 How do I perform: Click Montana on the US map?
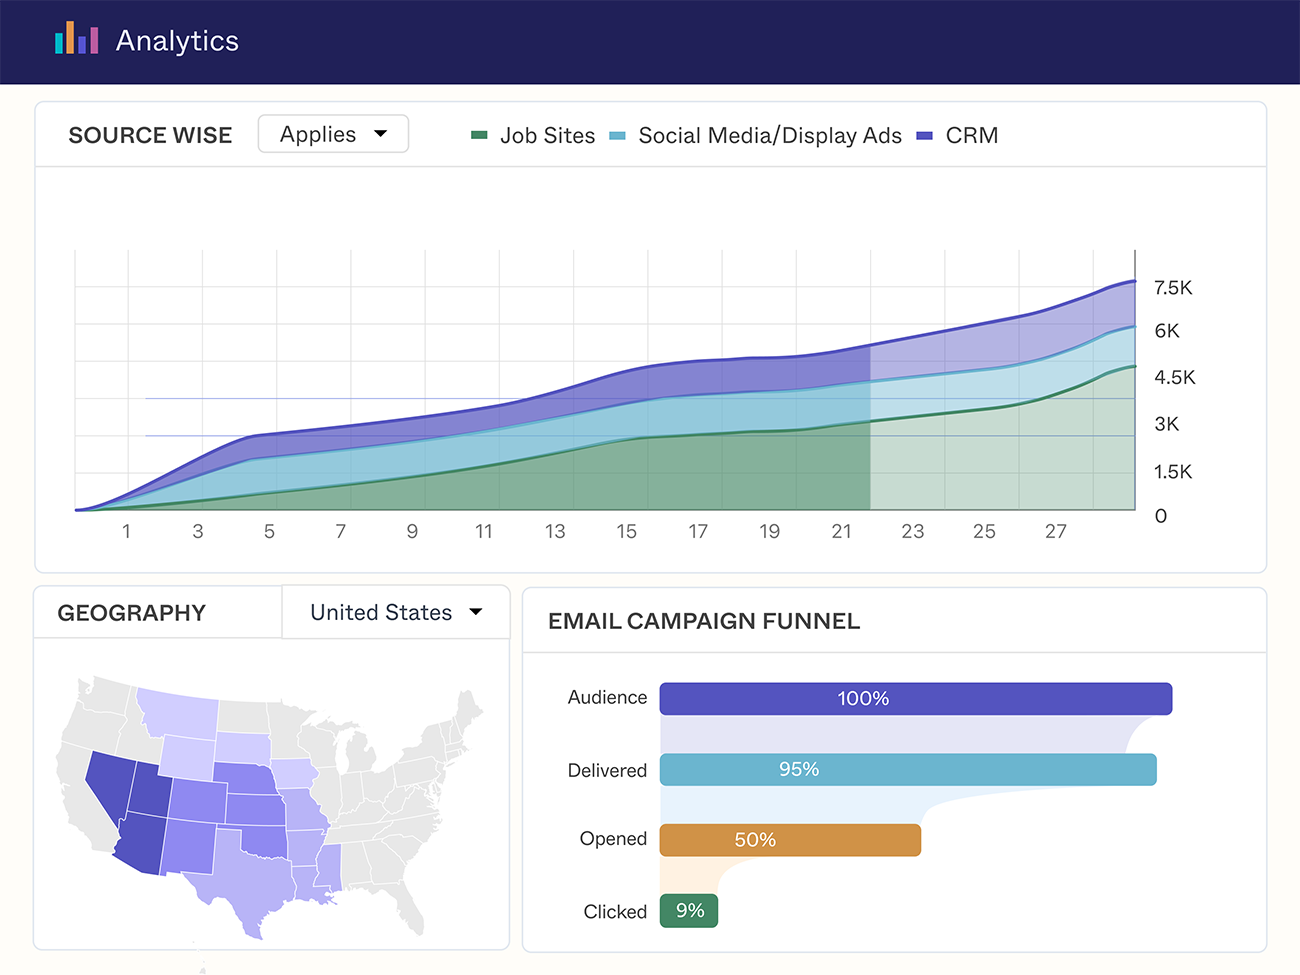pyautogui.click(x=180, y=712)
